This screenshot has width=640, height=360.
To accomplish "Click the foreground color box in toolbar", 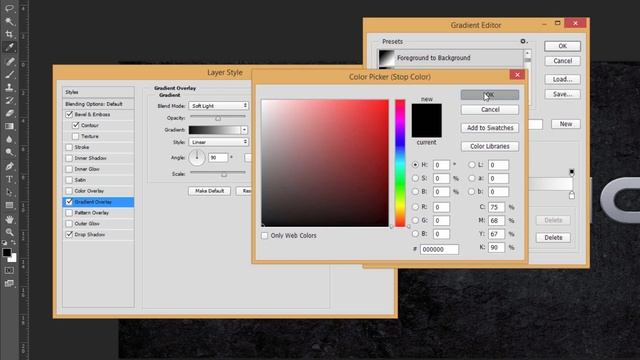I will pyautogui.click(x=7, y=253).
